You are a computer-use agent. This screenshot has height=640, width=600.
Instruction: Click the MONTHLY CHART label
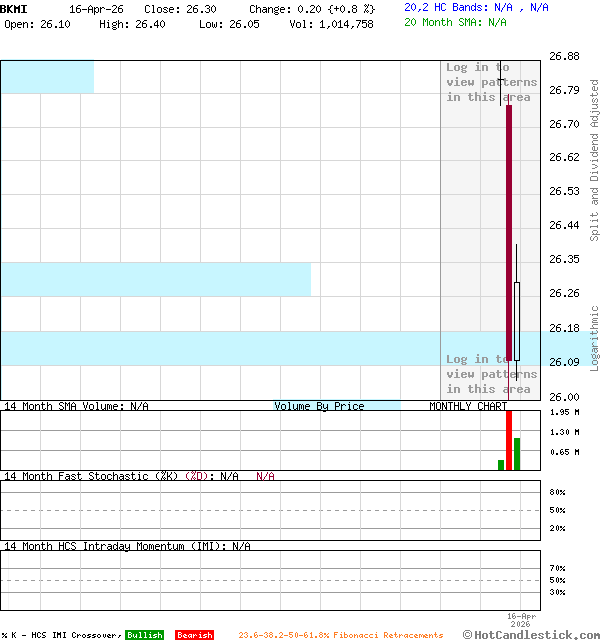tap(467, 406)
